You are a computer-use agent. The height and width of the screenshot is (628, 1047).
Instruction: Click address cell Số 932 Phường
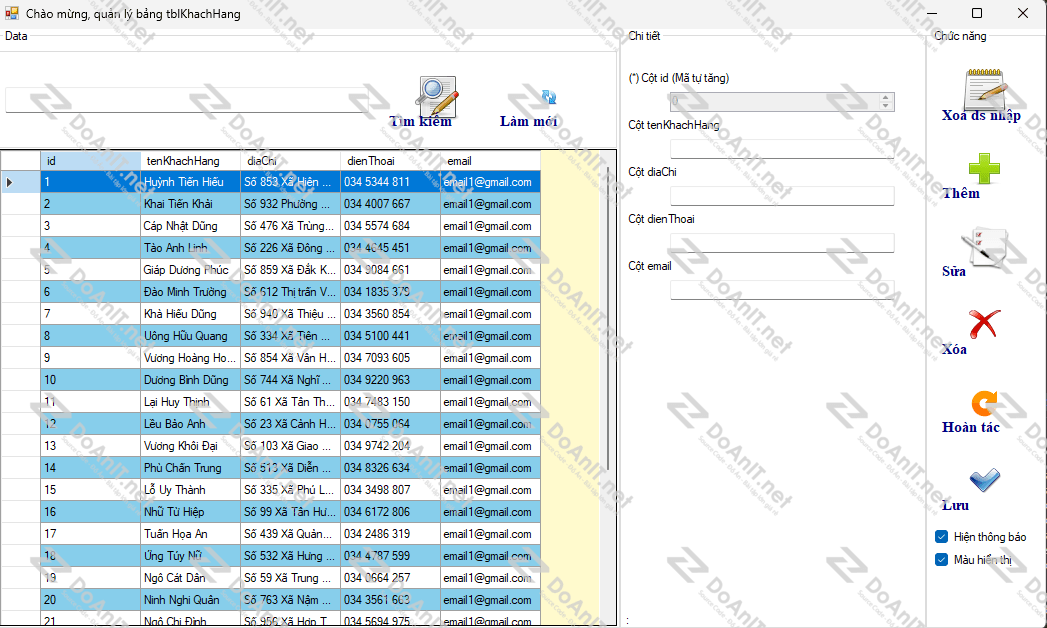pos(290,204)
